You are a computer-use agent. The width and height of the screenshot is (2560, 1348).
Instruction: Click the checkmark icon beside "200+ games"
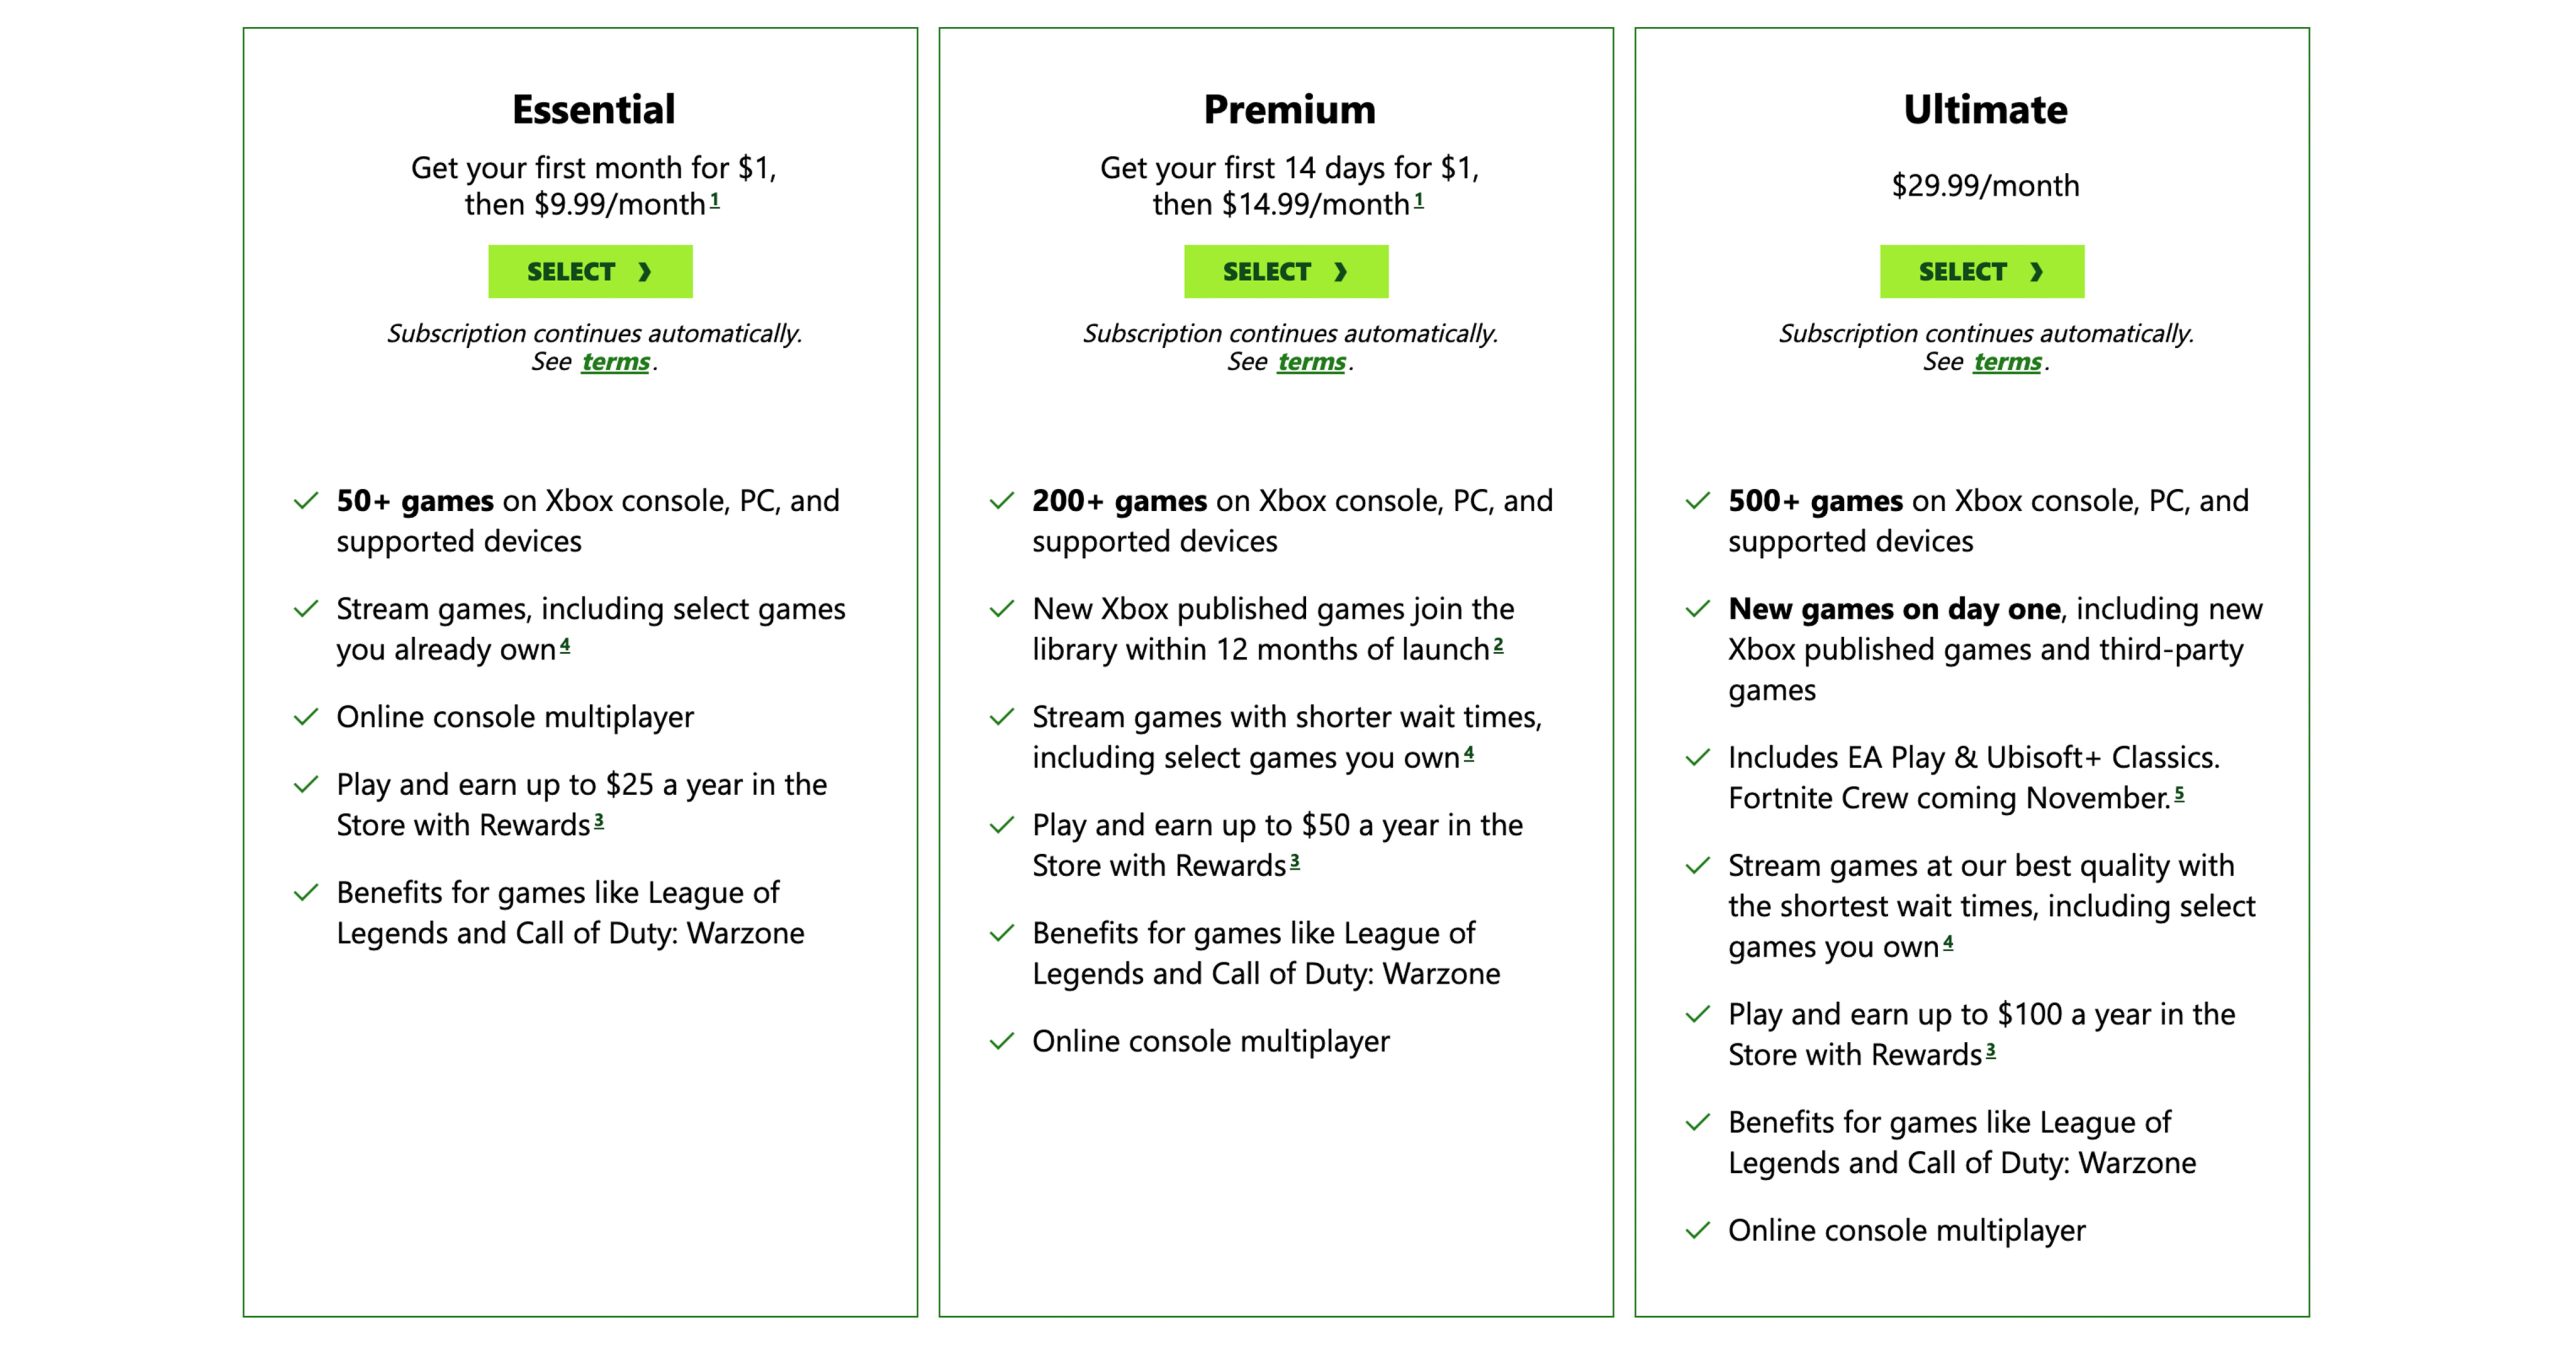(1002, 500)
